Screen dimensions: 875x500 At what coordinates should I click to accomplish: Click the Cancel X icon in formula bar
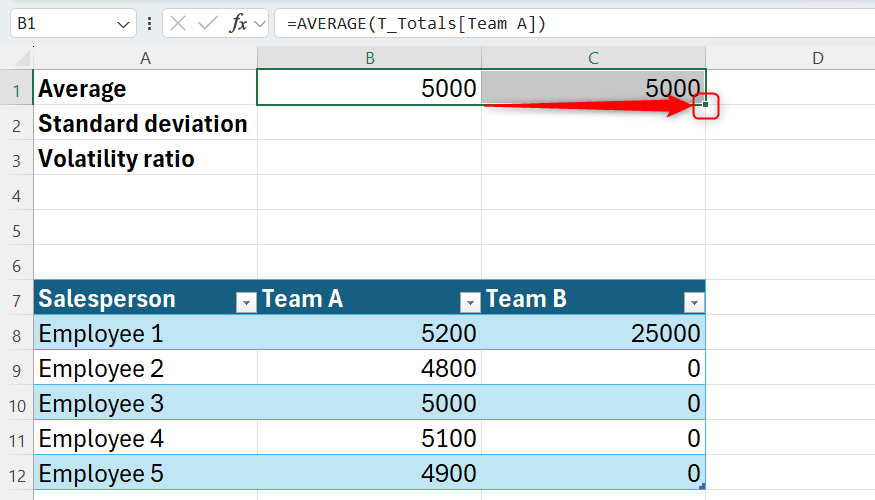(179, 24)
